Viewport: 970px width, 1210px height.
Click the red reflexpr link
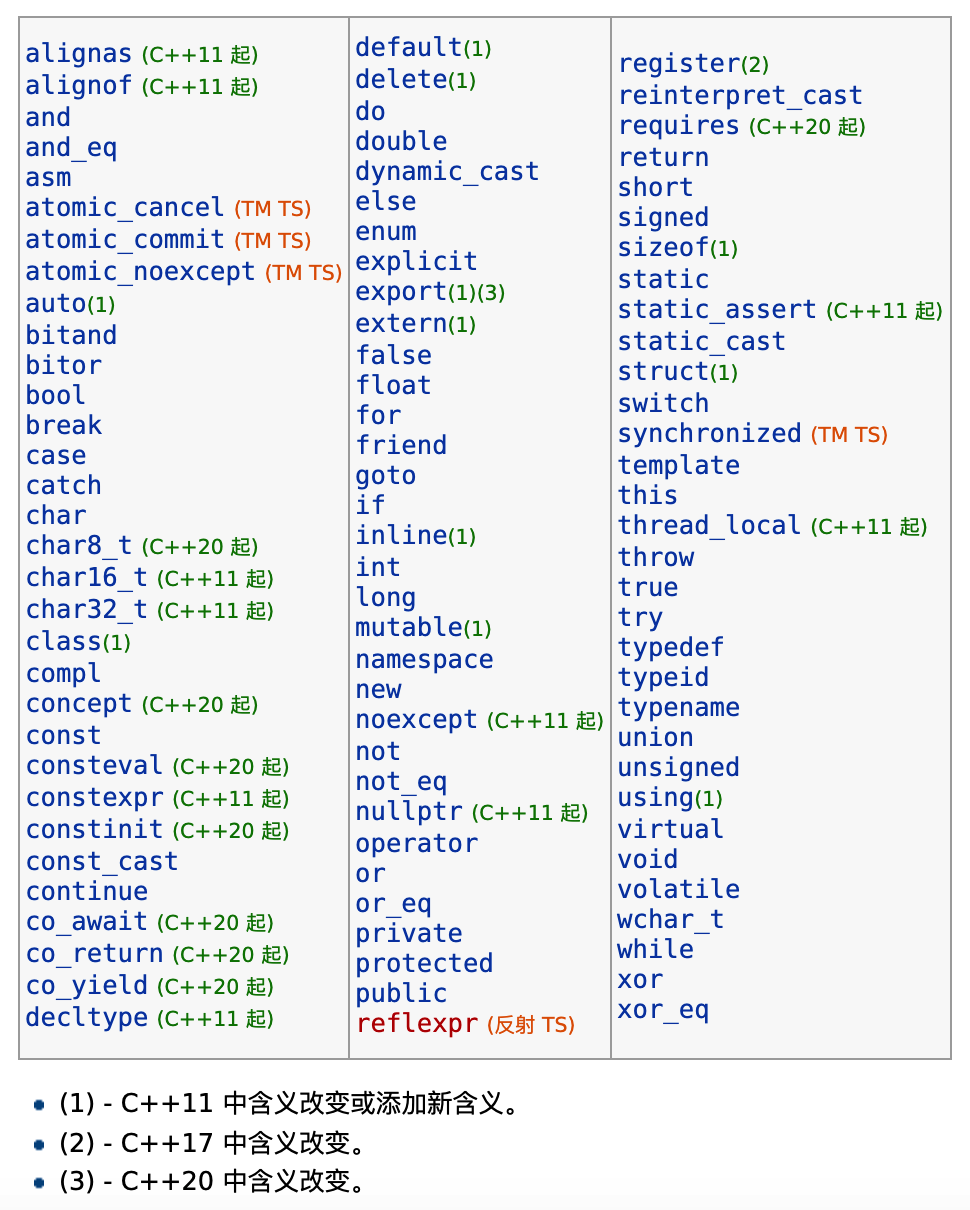[416, 1024]
